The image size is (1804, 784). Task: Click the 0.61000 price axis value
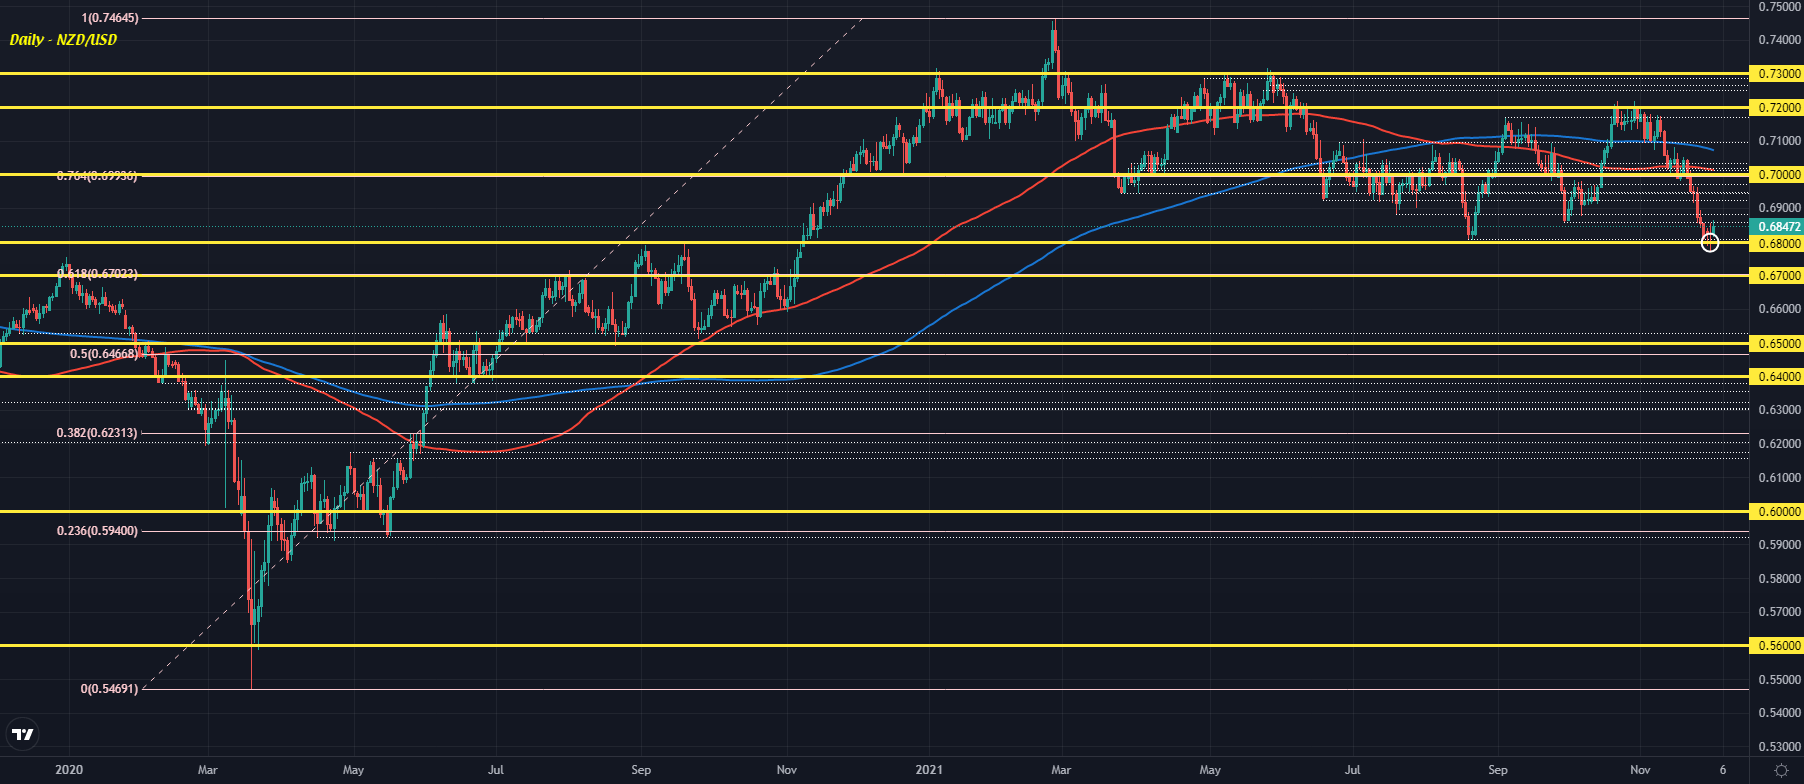pos(1779,478)
